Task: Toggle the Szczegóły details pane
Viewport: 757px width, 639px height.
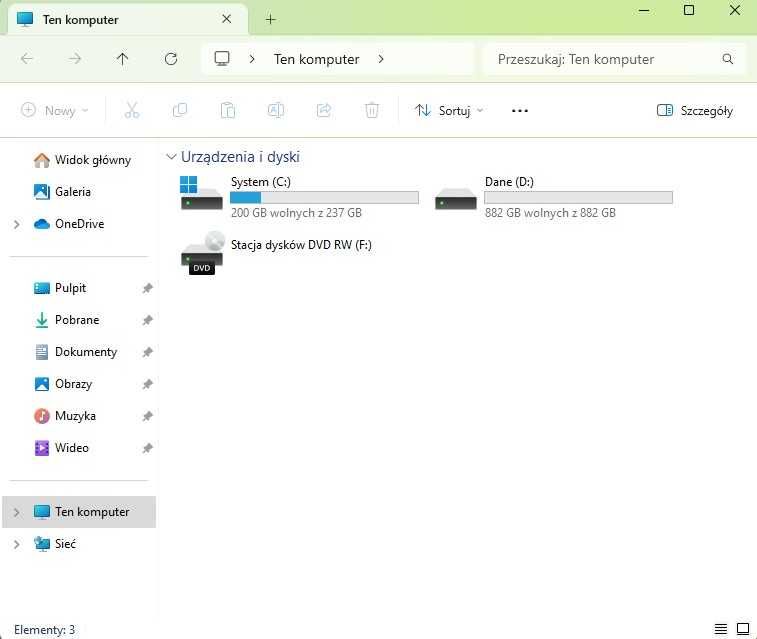Action: click(695, 111)
